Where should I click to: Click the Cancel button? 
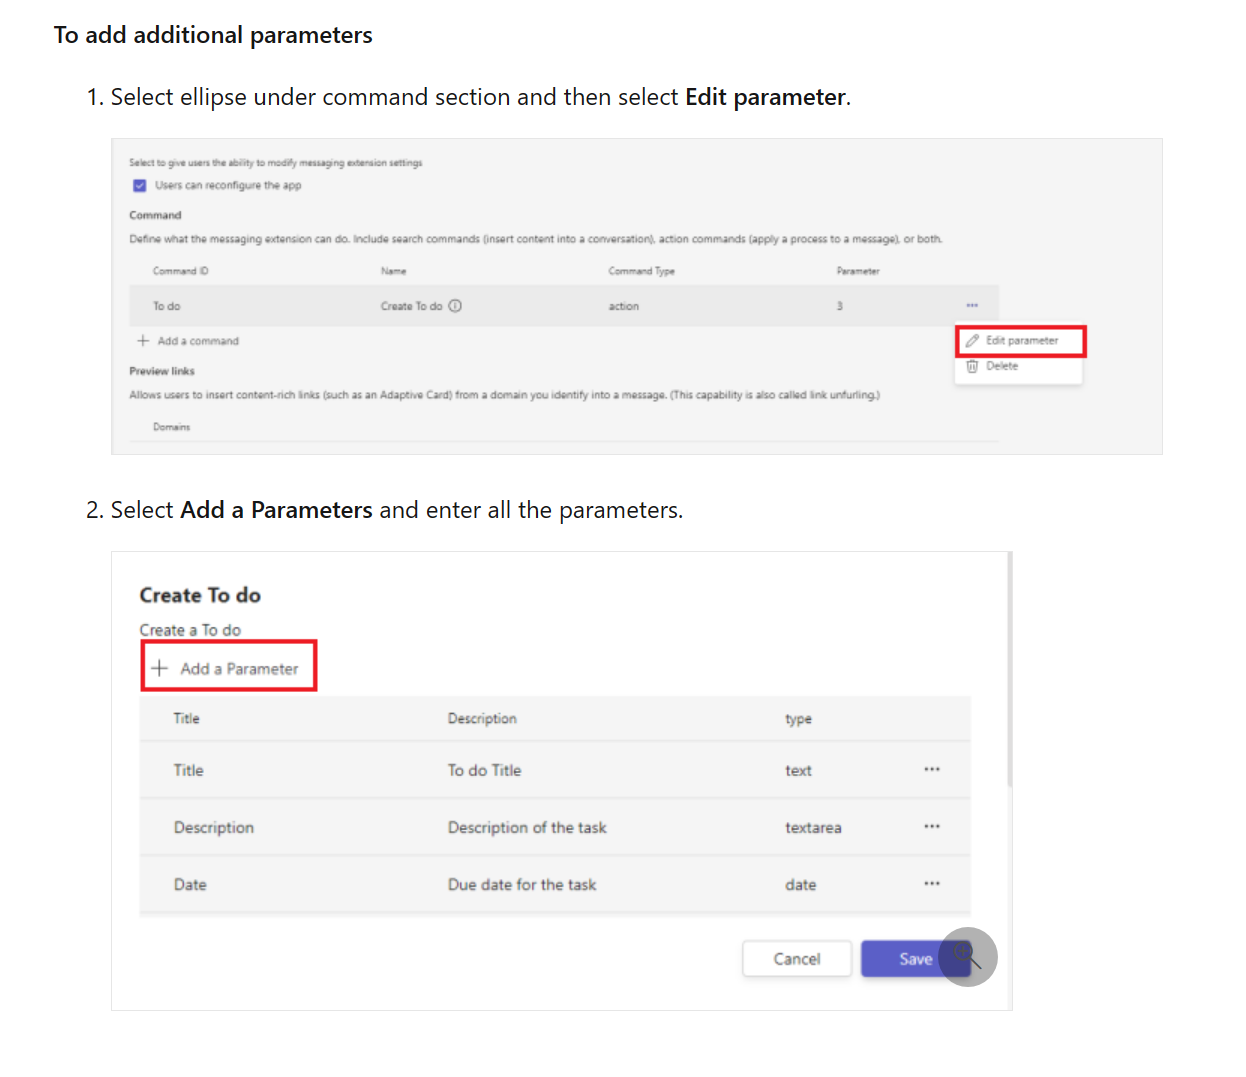796,958
